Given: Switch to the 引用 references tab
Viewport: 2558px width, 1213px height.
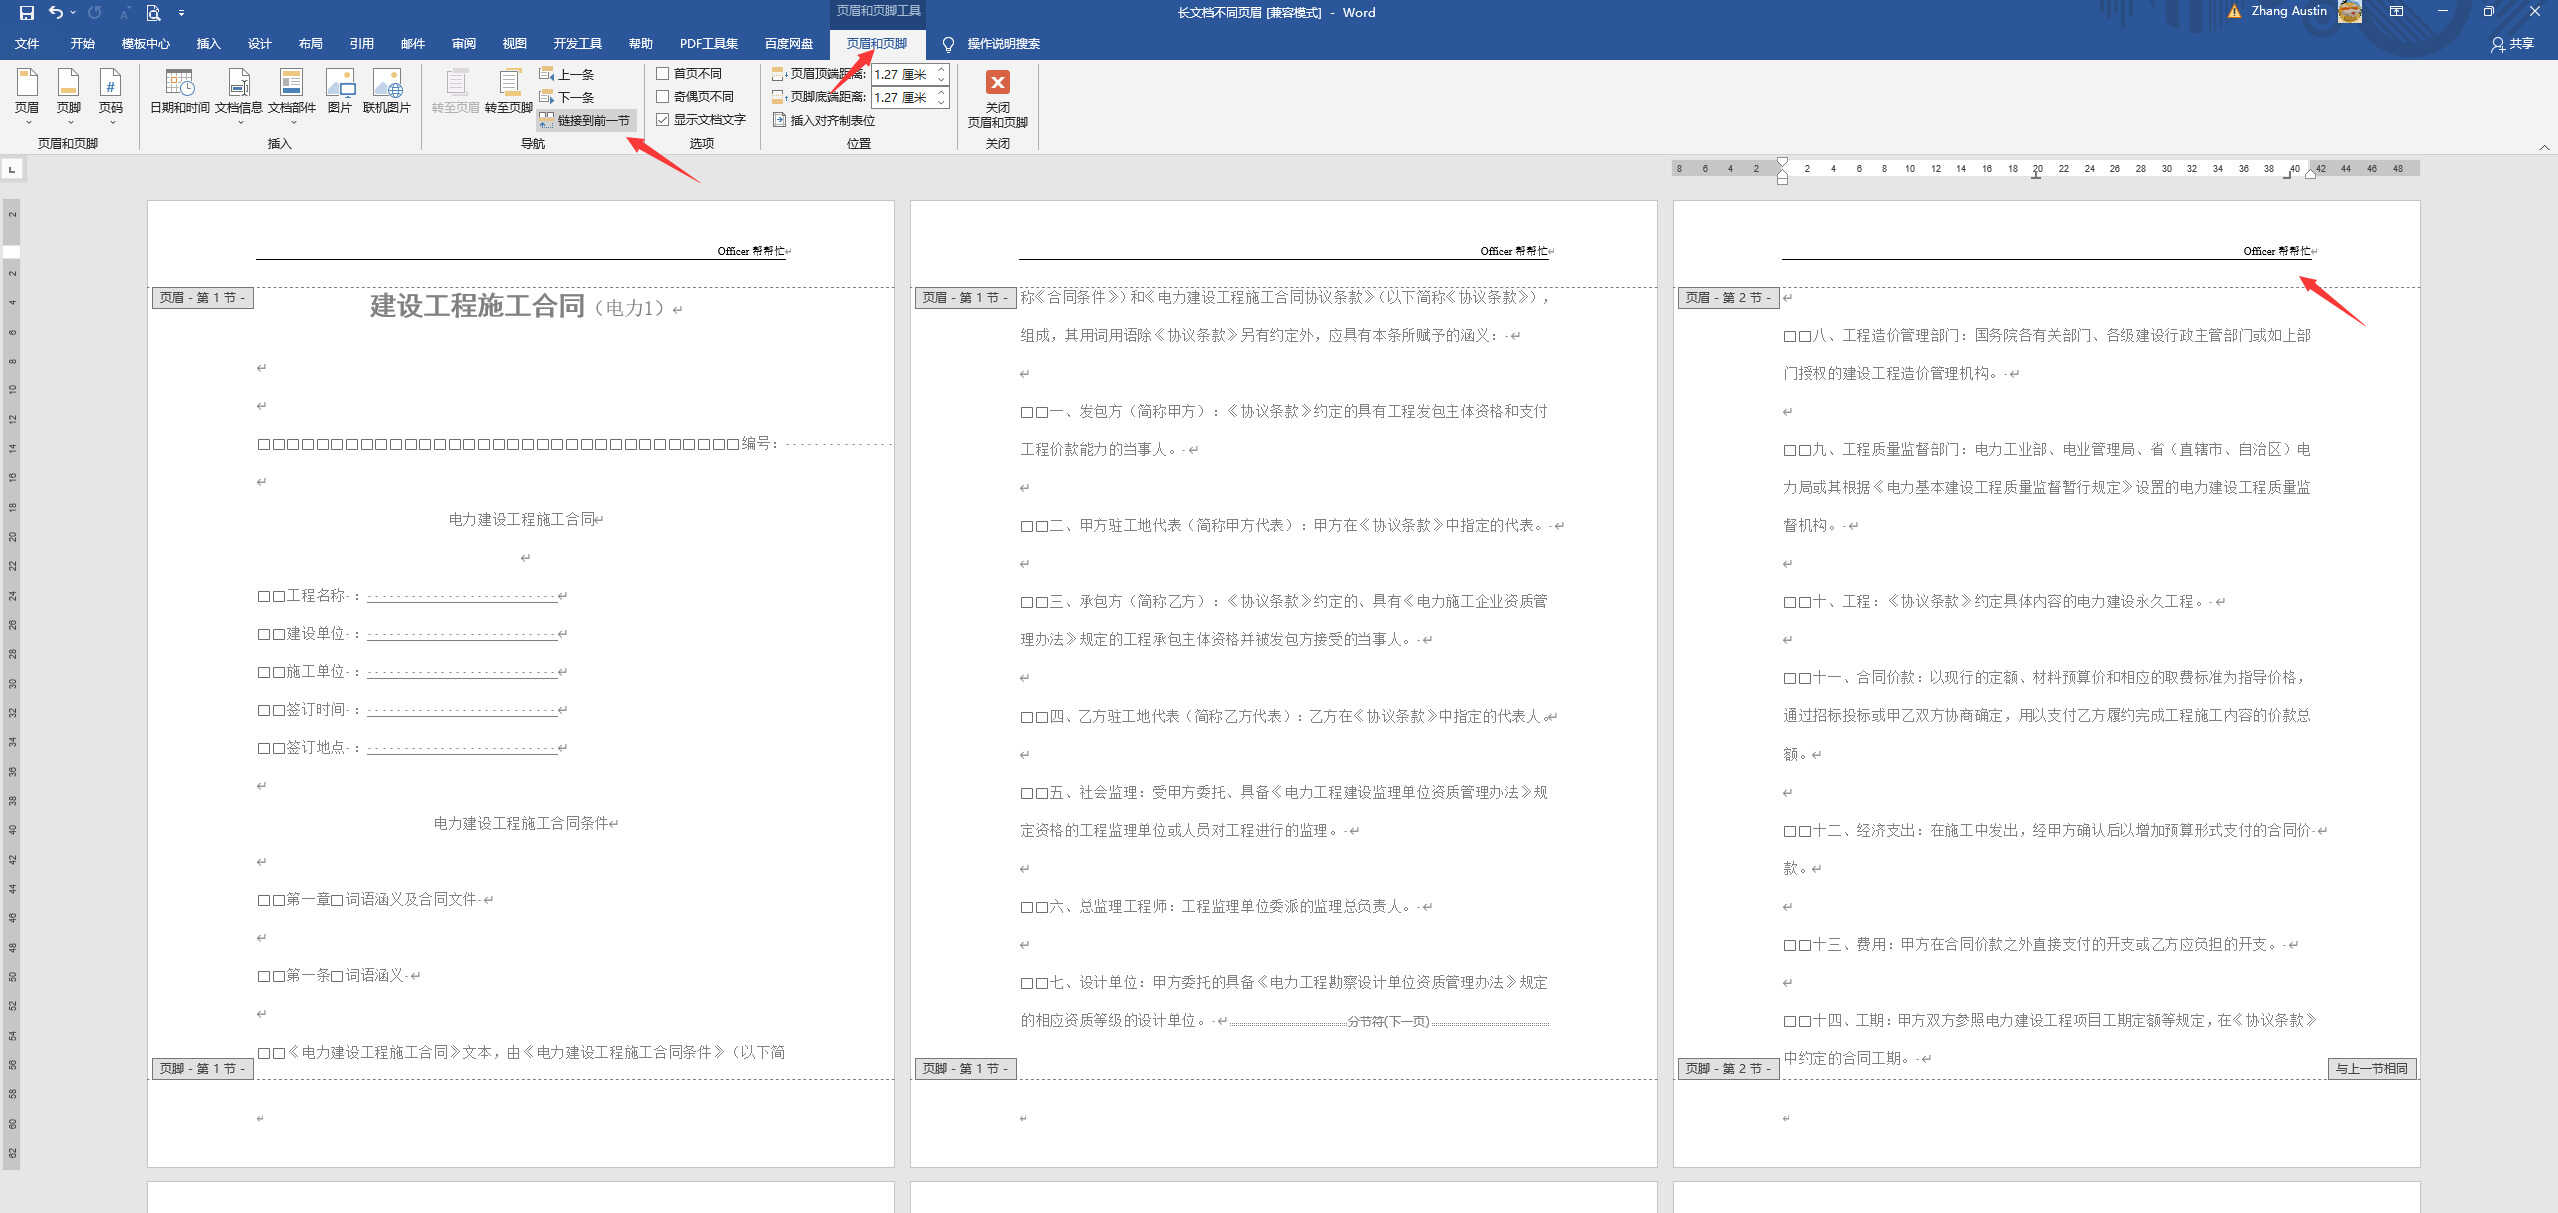Looking at the screenshot, I should 361,44.
